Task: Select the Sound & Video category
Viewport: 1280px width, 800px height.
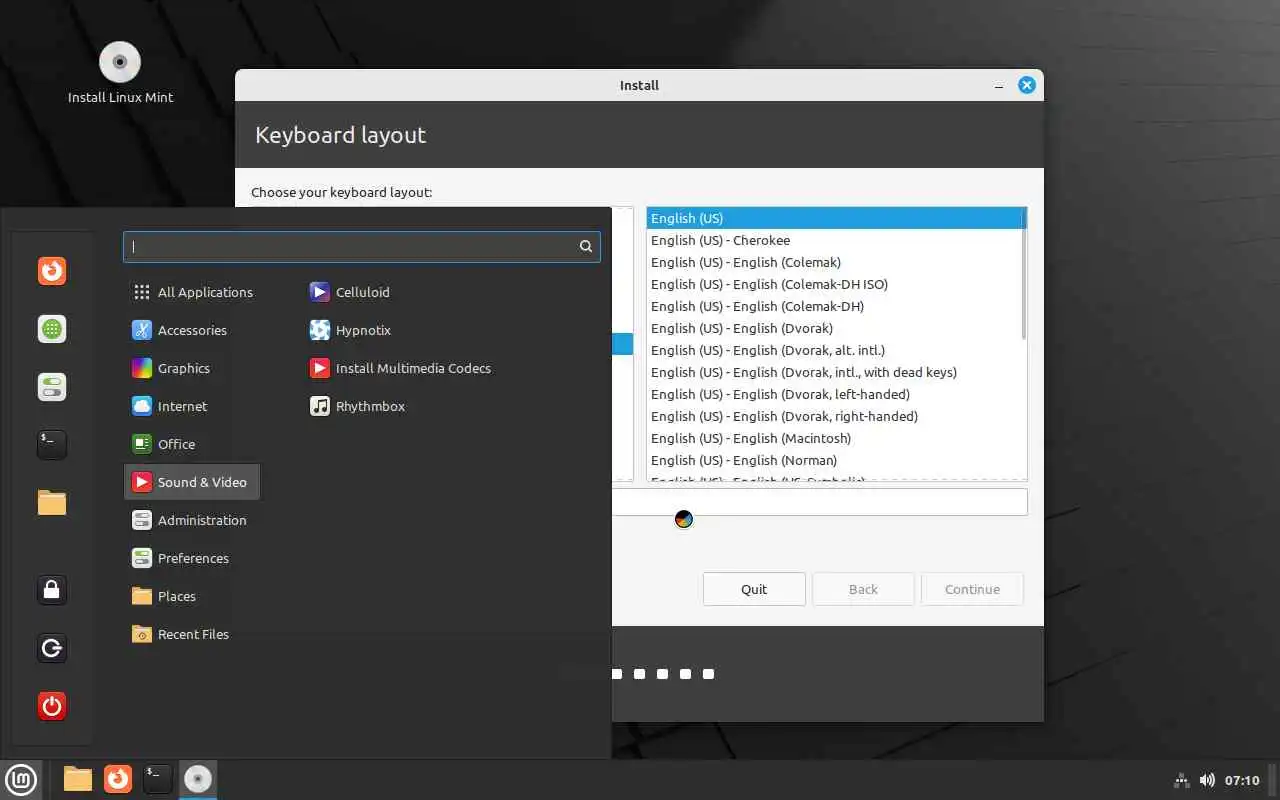Action: click(192, 482)
